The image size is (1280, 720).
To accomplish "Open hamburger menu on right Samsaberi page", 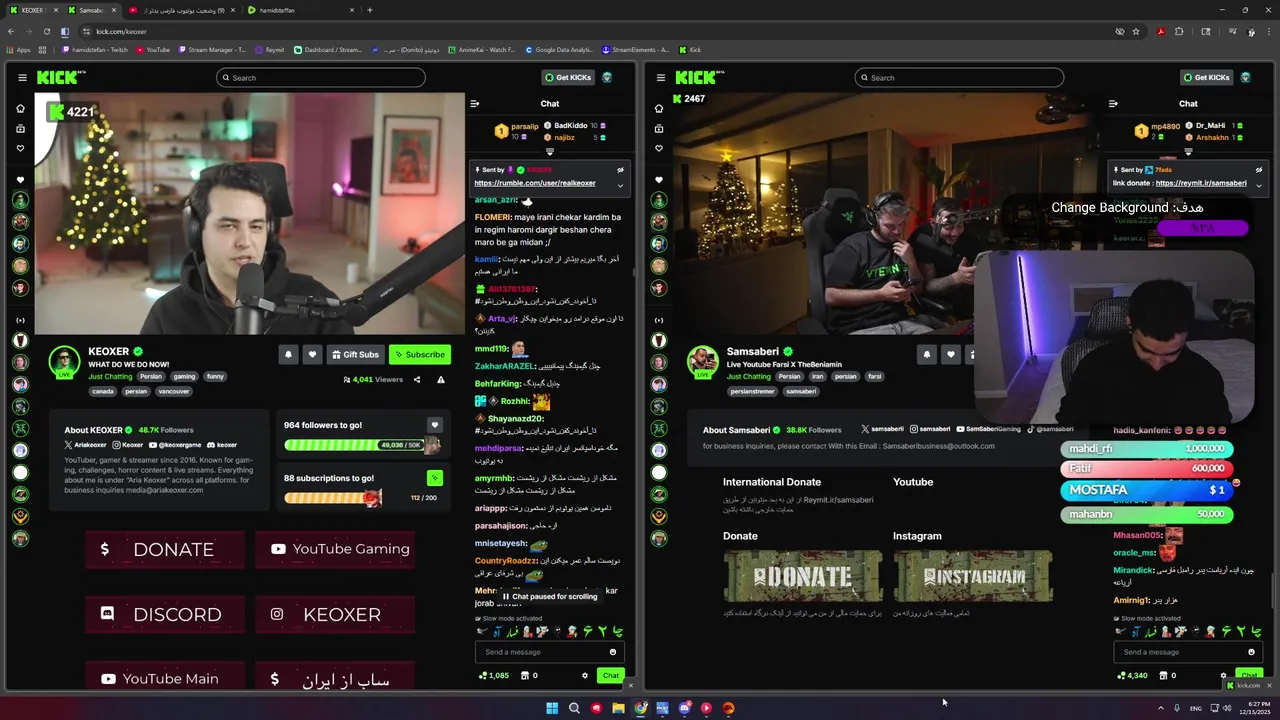I will point(660,77).
